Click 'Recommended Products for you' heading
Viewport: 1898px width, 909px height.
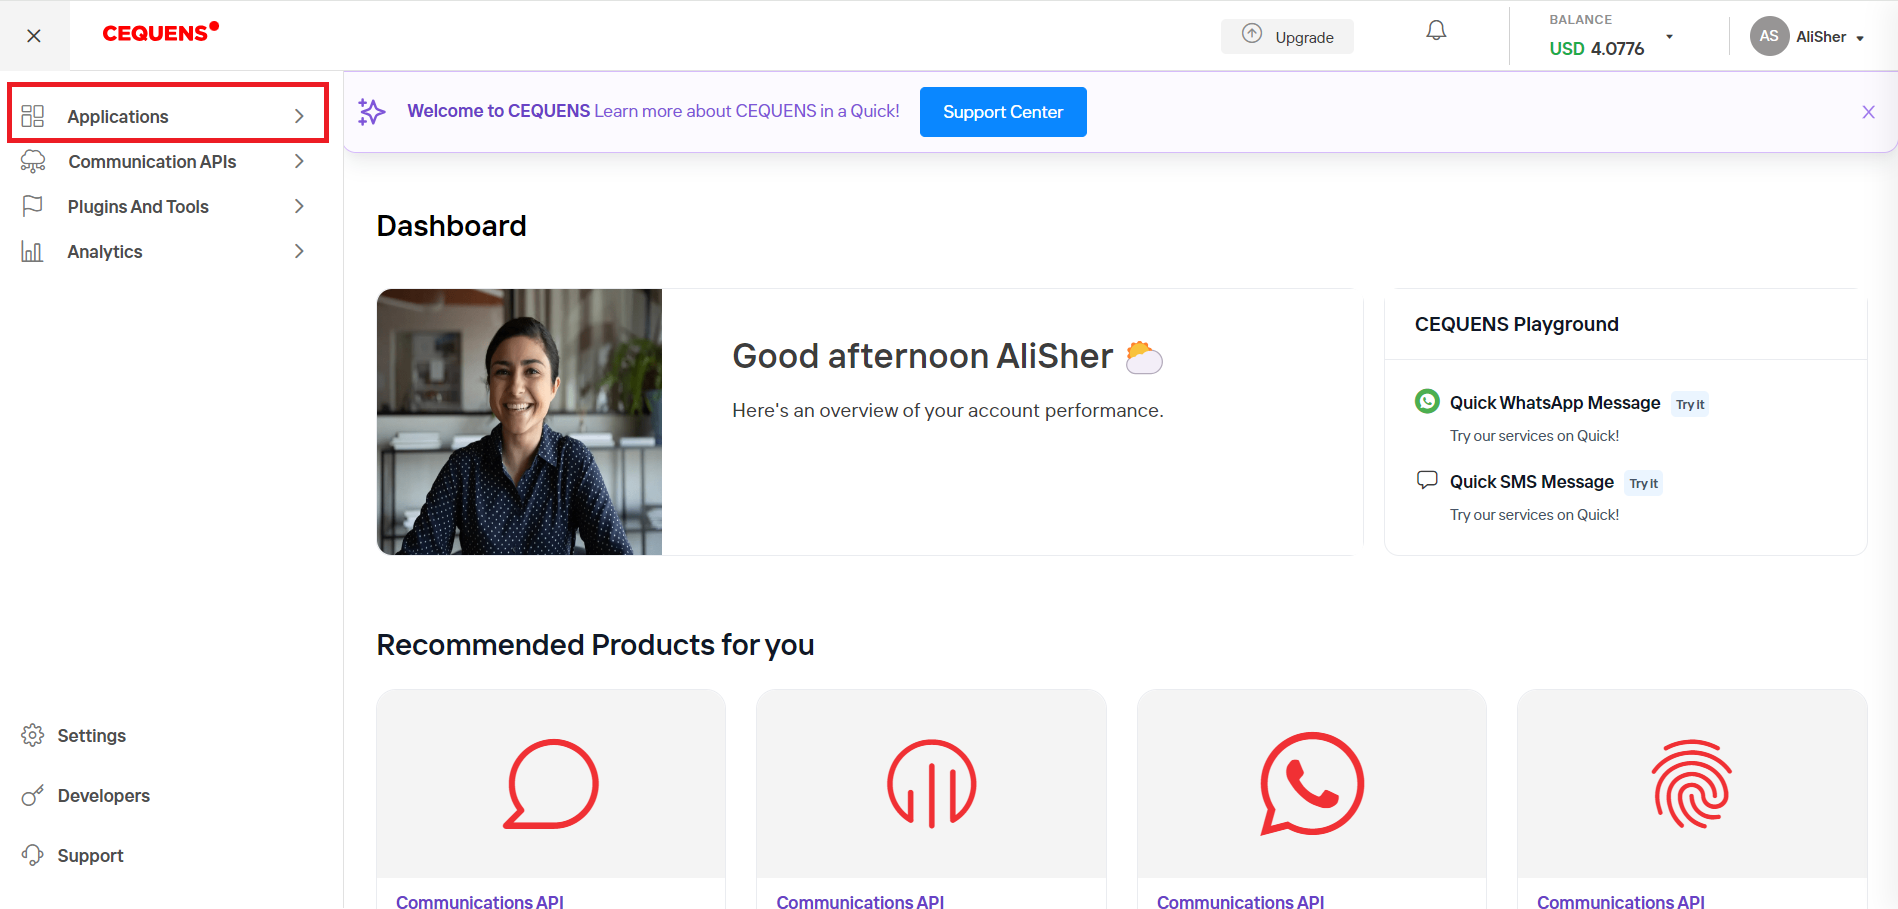[x=595, y=645]
